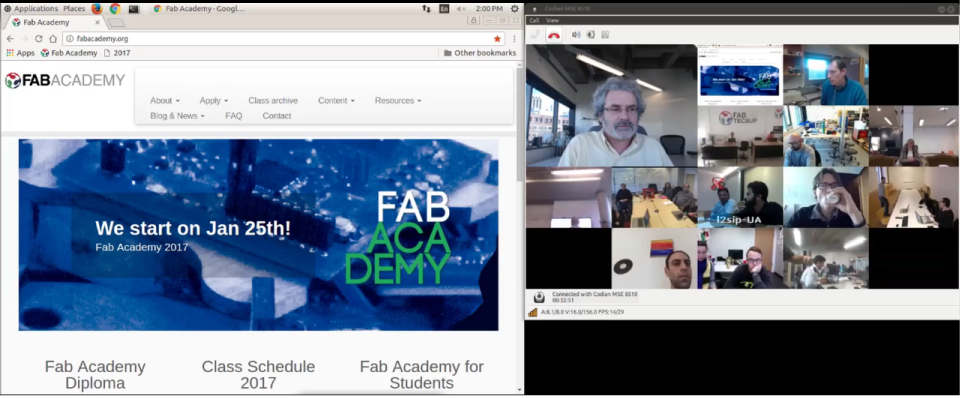Click video tile of man drinking from cup
The width and height of the screenshot is (960, 398).
tap(825, 197)
